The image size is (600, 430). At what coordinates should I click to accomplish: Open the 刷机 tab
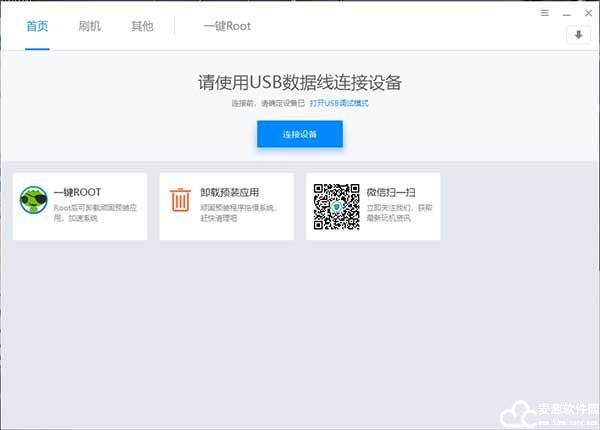(90, 26)
